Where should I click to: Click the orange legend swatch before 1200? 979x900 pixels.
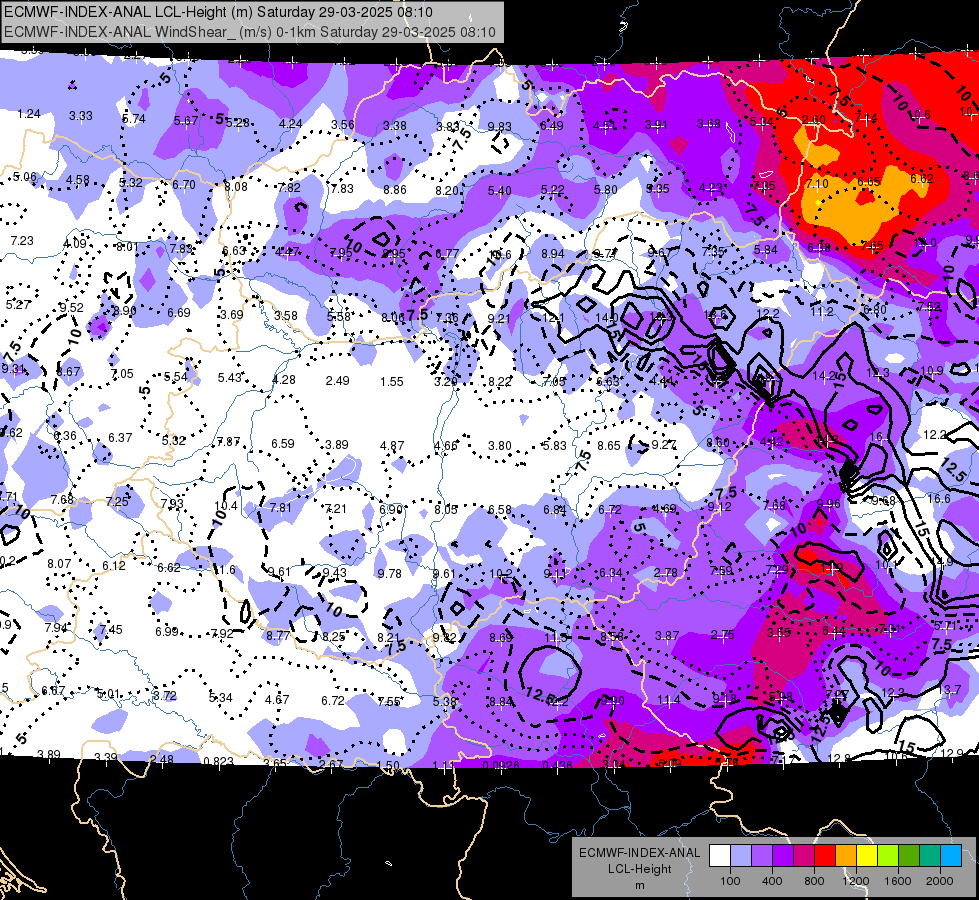(x=846, y=856)
